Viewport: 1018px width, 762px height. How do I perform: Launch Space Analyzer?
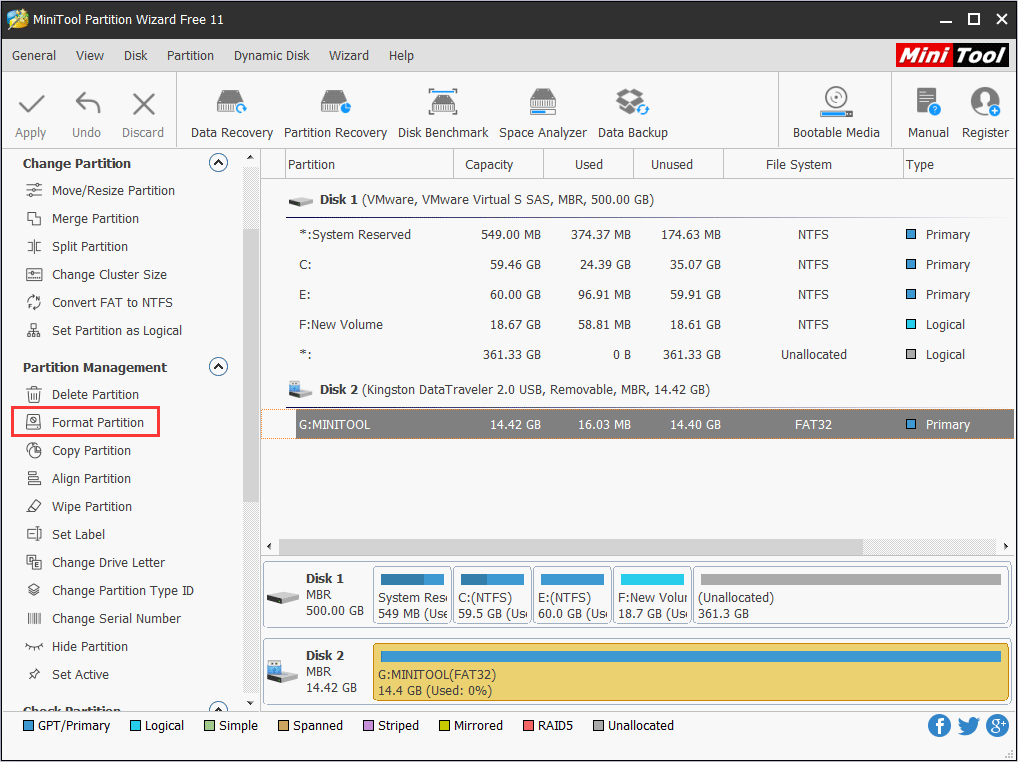542,108
